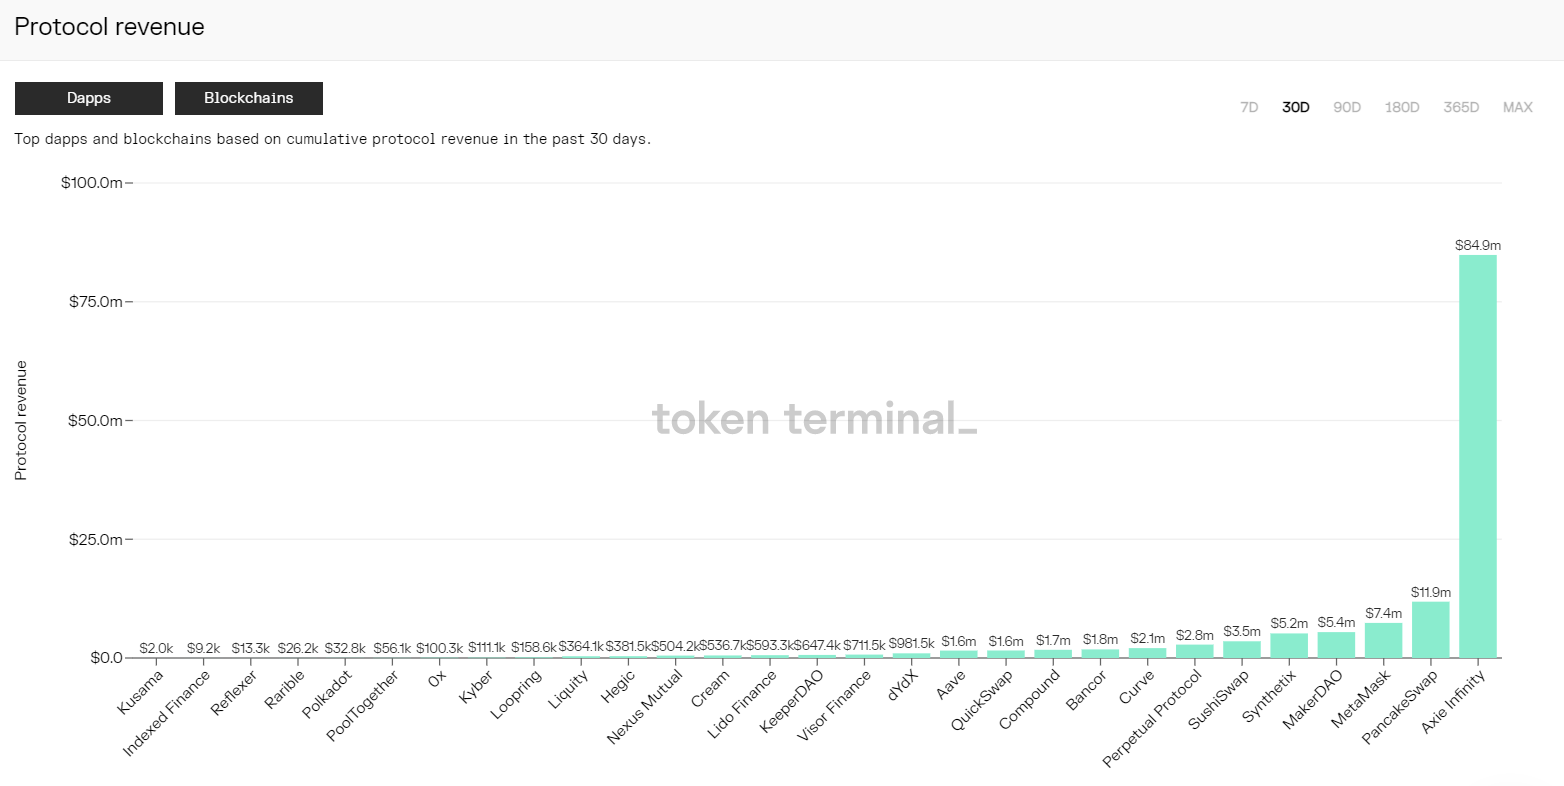Image resolution: width=1564 pixels, height=786 pixels.
Task: Click the Kyber axis label
Action: pyautogui.click(x=476, y=687)
